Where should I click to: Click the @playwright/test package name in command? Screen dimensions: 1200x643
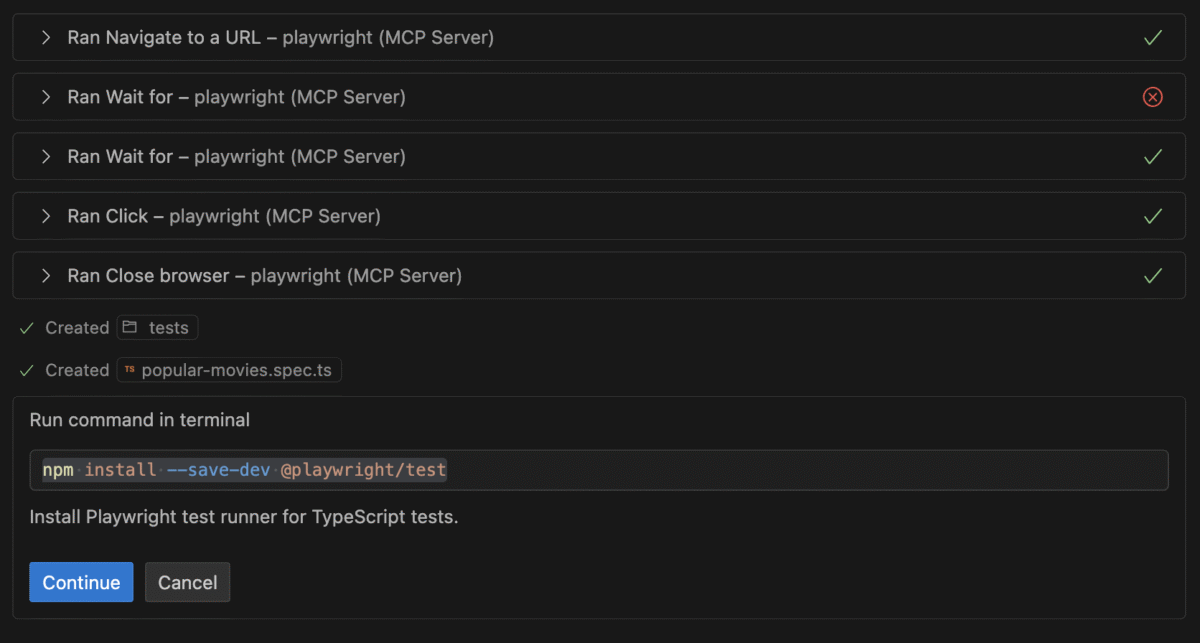(x=363, y=470)
